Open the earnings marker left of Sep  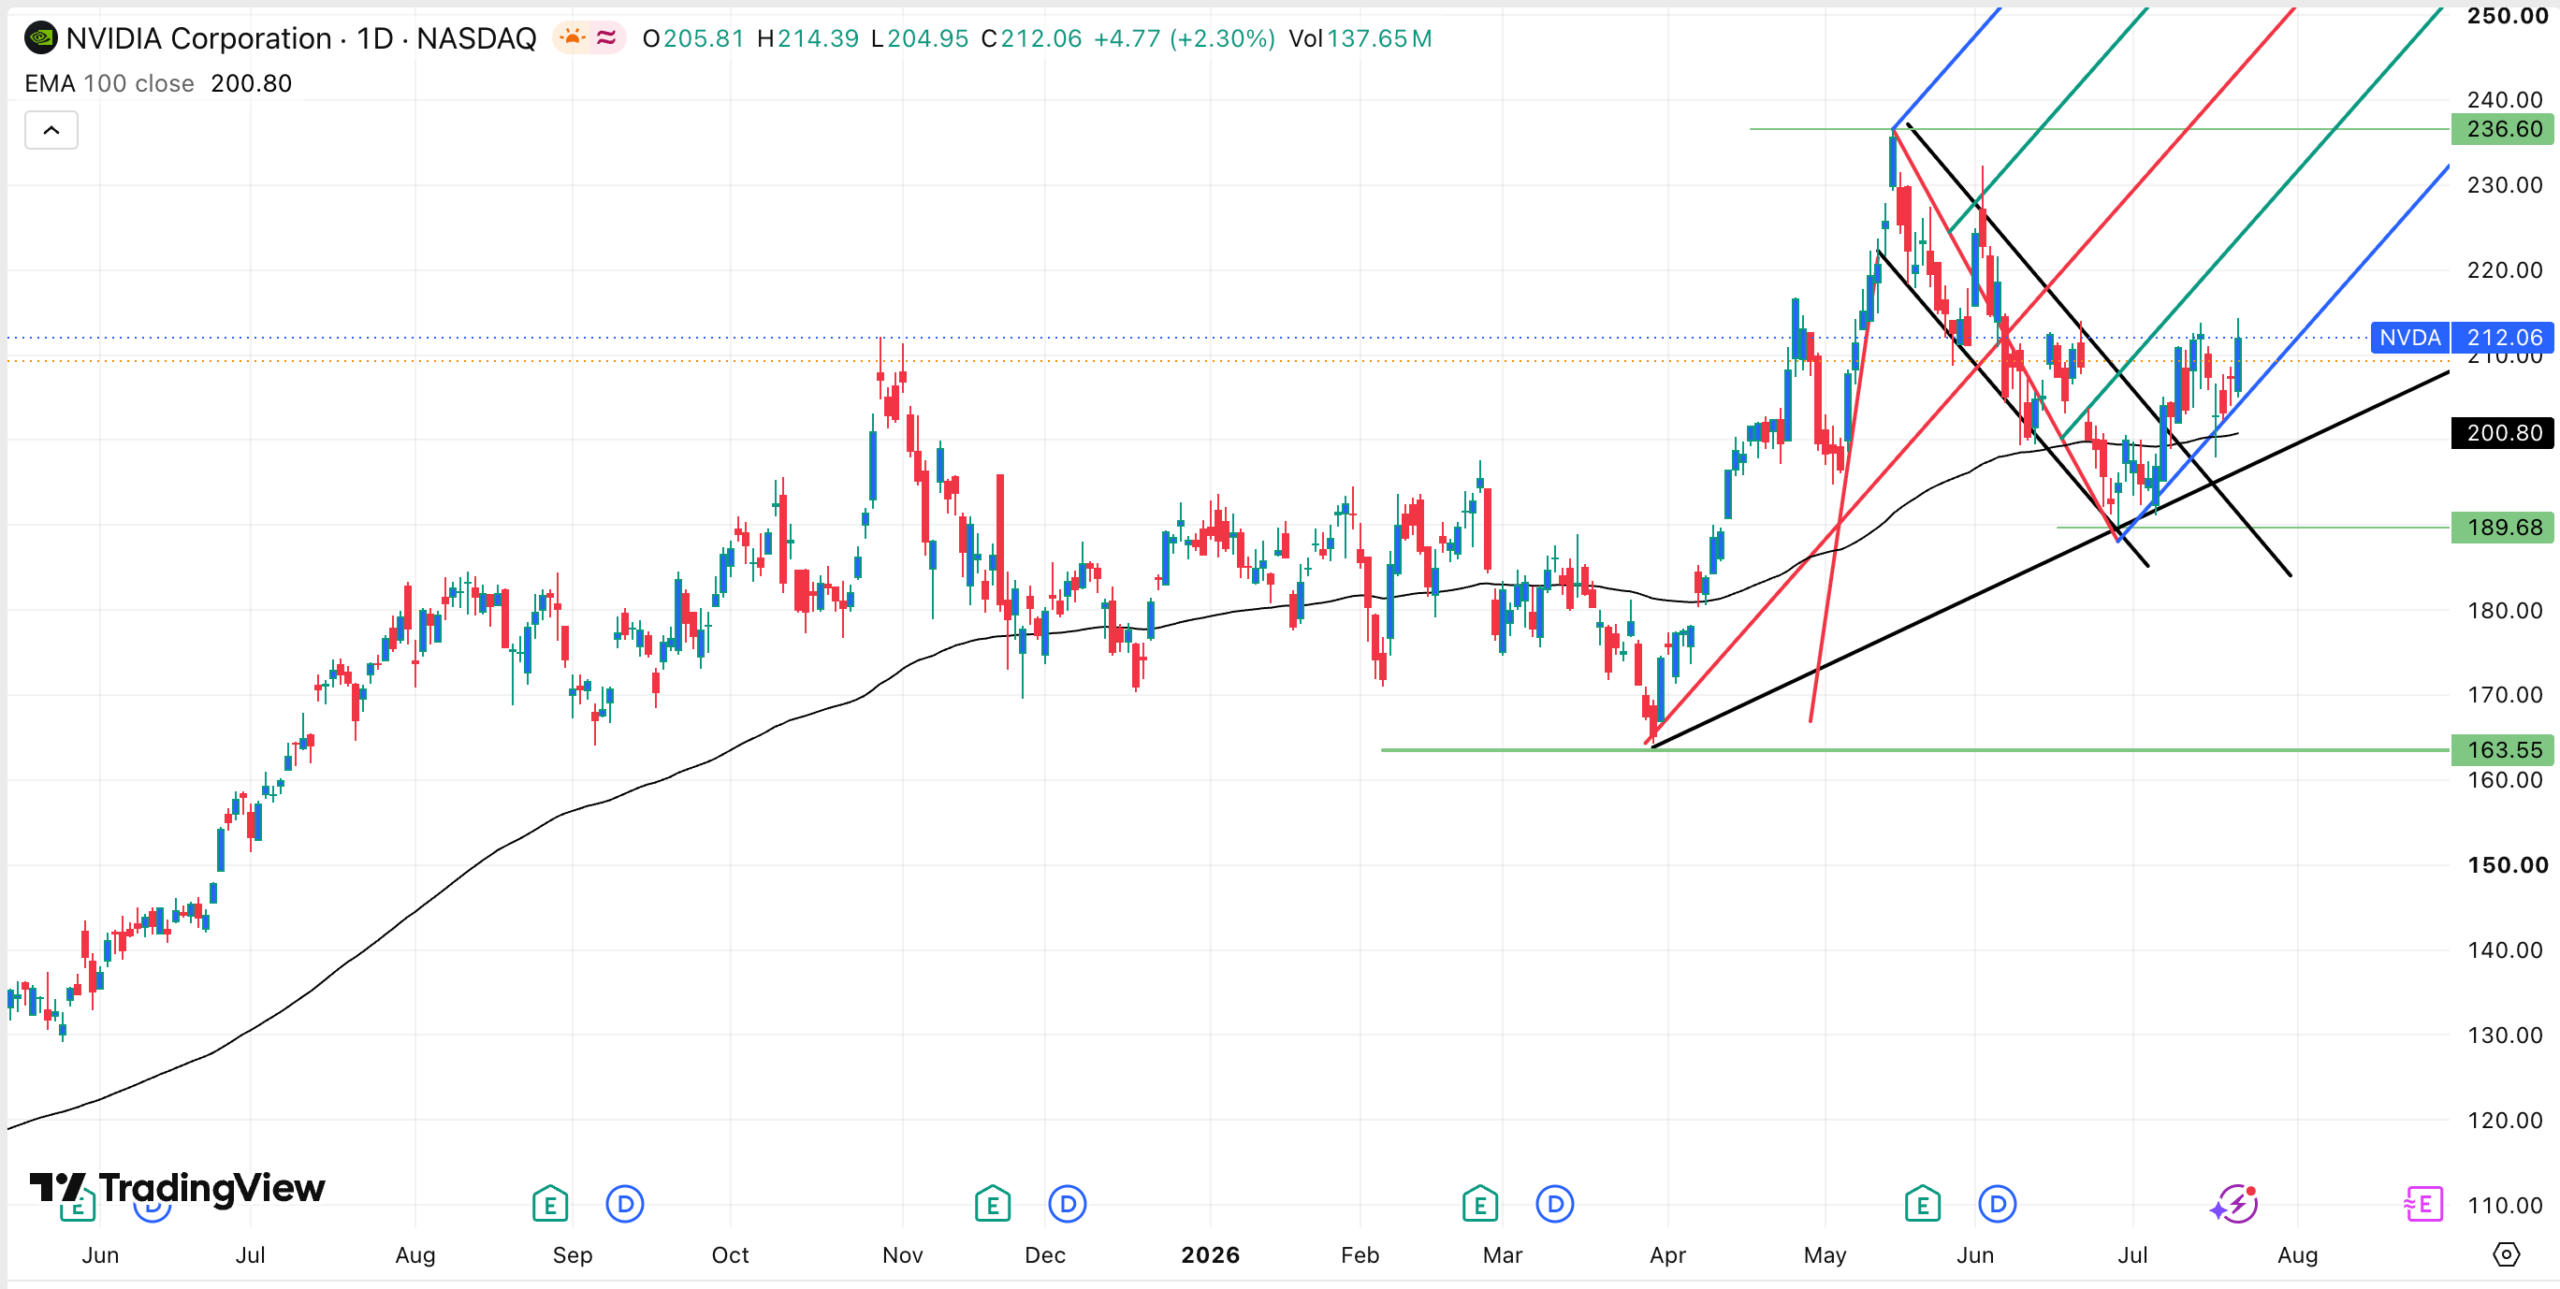(x=550, y=1203)
